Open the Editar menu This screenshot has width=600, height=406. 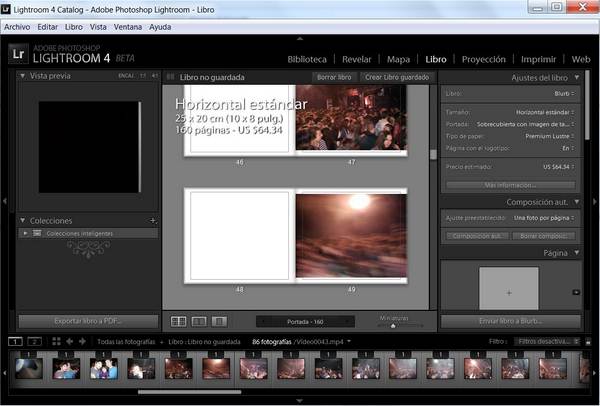(x=47, y=27)
